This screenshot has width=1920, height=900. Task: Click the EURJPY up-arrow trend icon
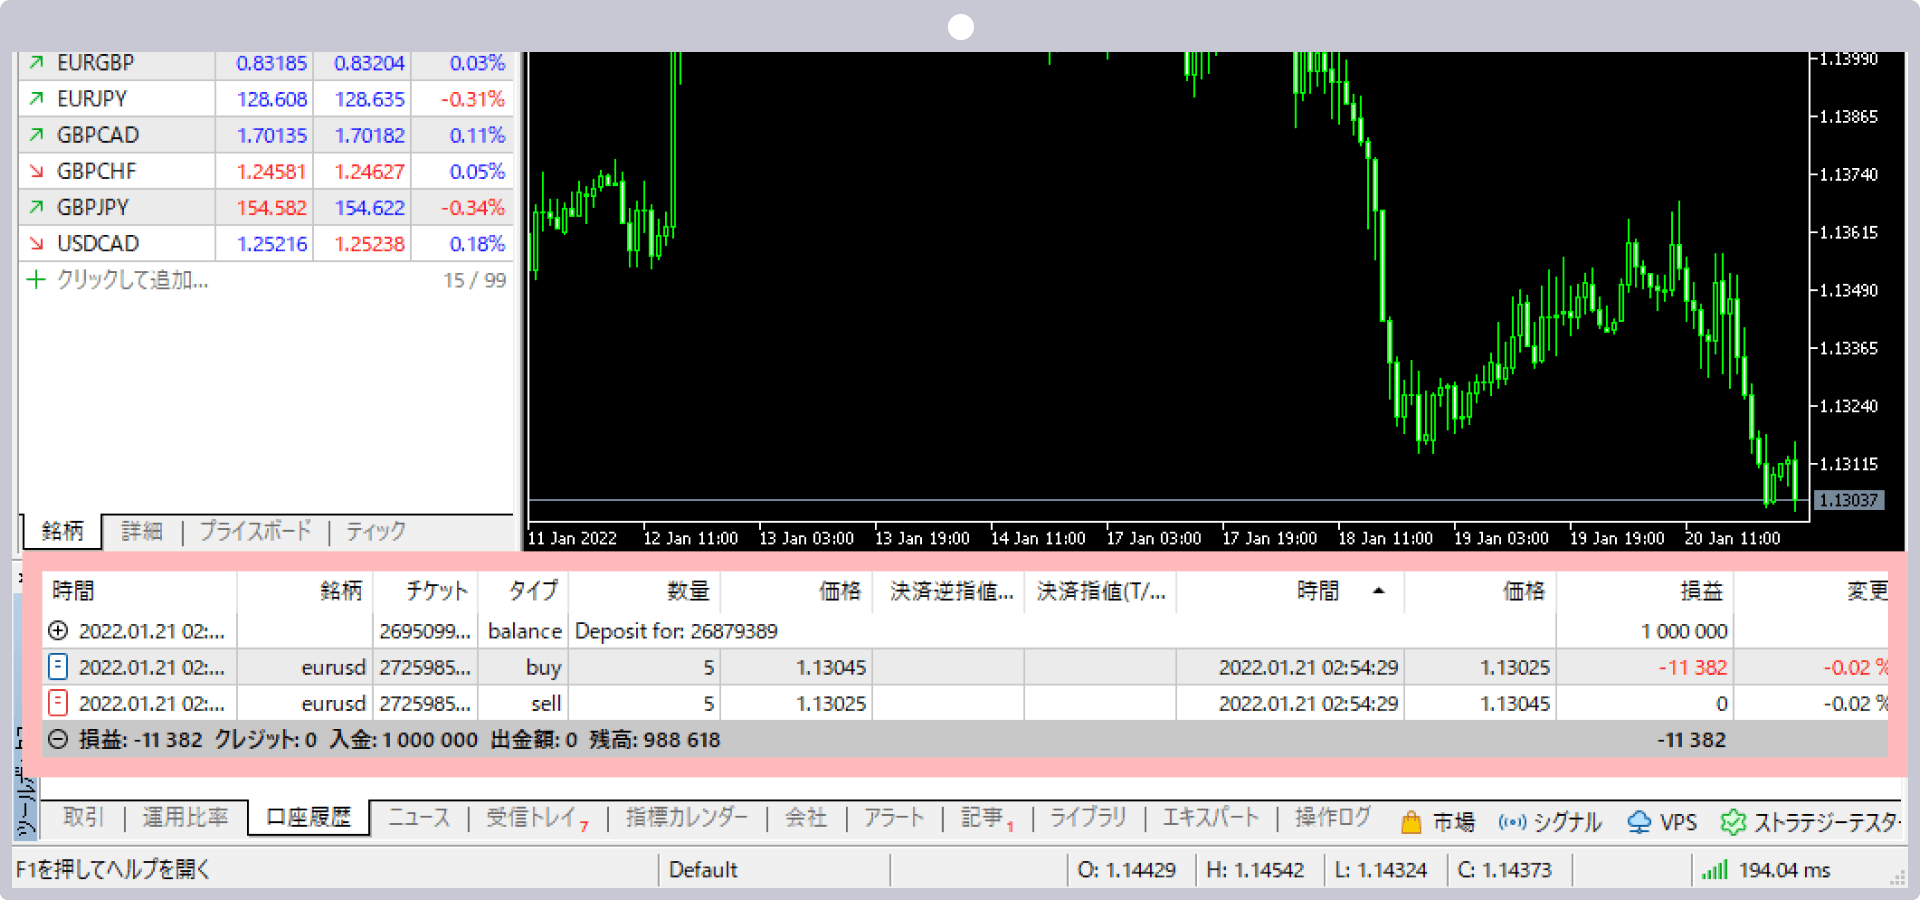[x=36, y=99]
